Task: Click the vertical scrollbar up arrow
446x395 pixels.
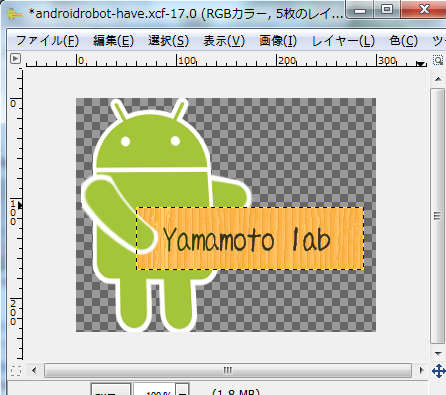Action: pos(438,79)
